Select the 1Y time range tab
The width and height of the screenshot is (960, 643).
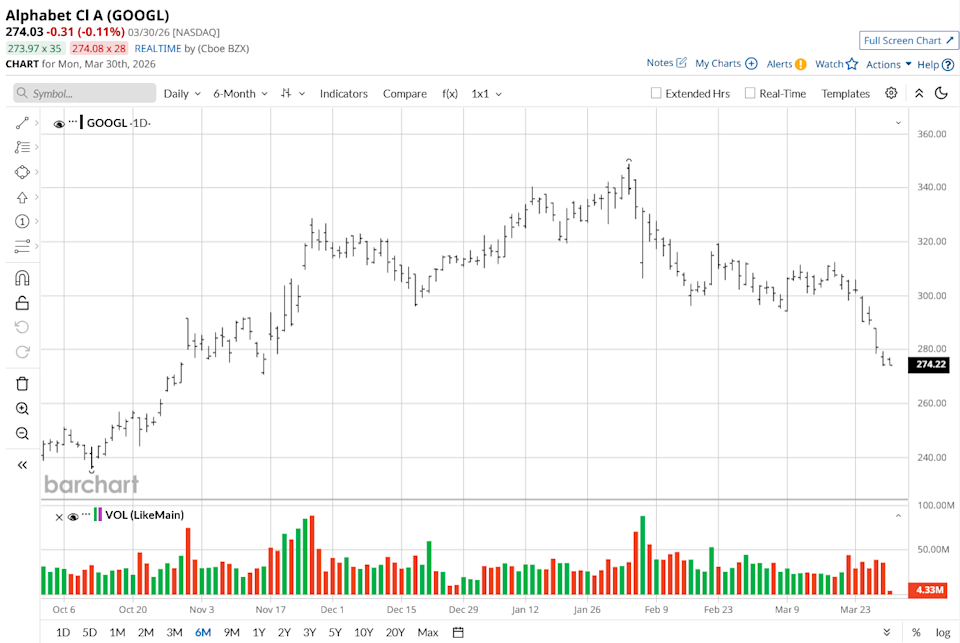(259, 632)
